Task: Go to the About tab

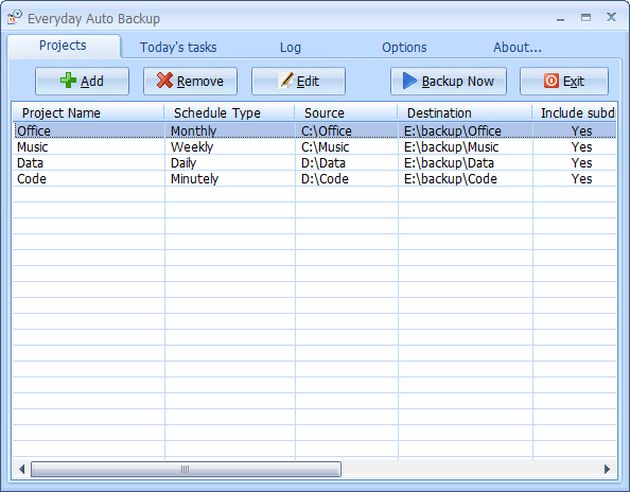Action: [517, 47]
